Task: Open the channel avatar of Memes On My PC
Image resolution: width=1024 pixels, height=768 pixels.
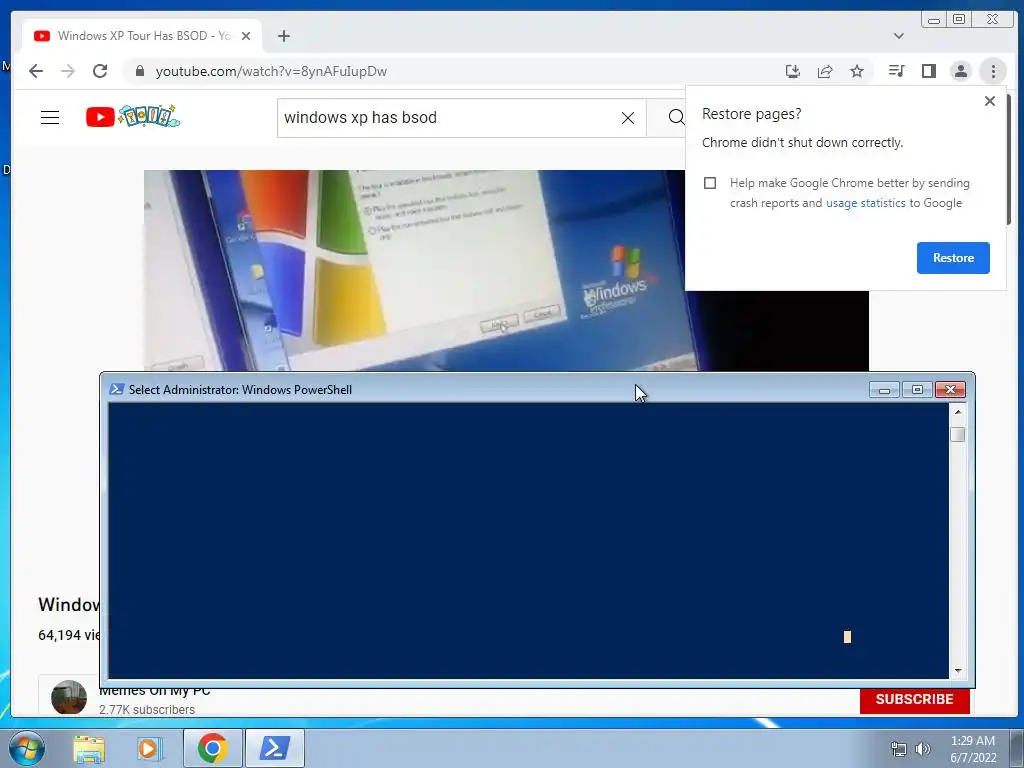Action: coord(69,697)
